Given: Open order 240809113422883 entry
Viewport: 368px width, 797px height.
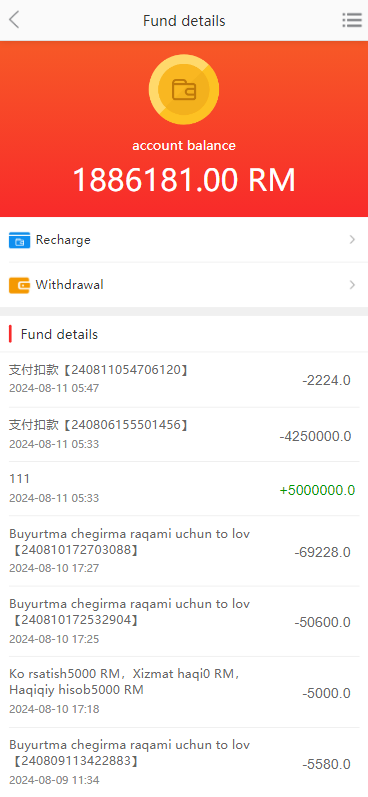Looking at the screenshot, I should pos(184,762).
